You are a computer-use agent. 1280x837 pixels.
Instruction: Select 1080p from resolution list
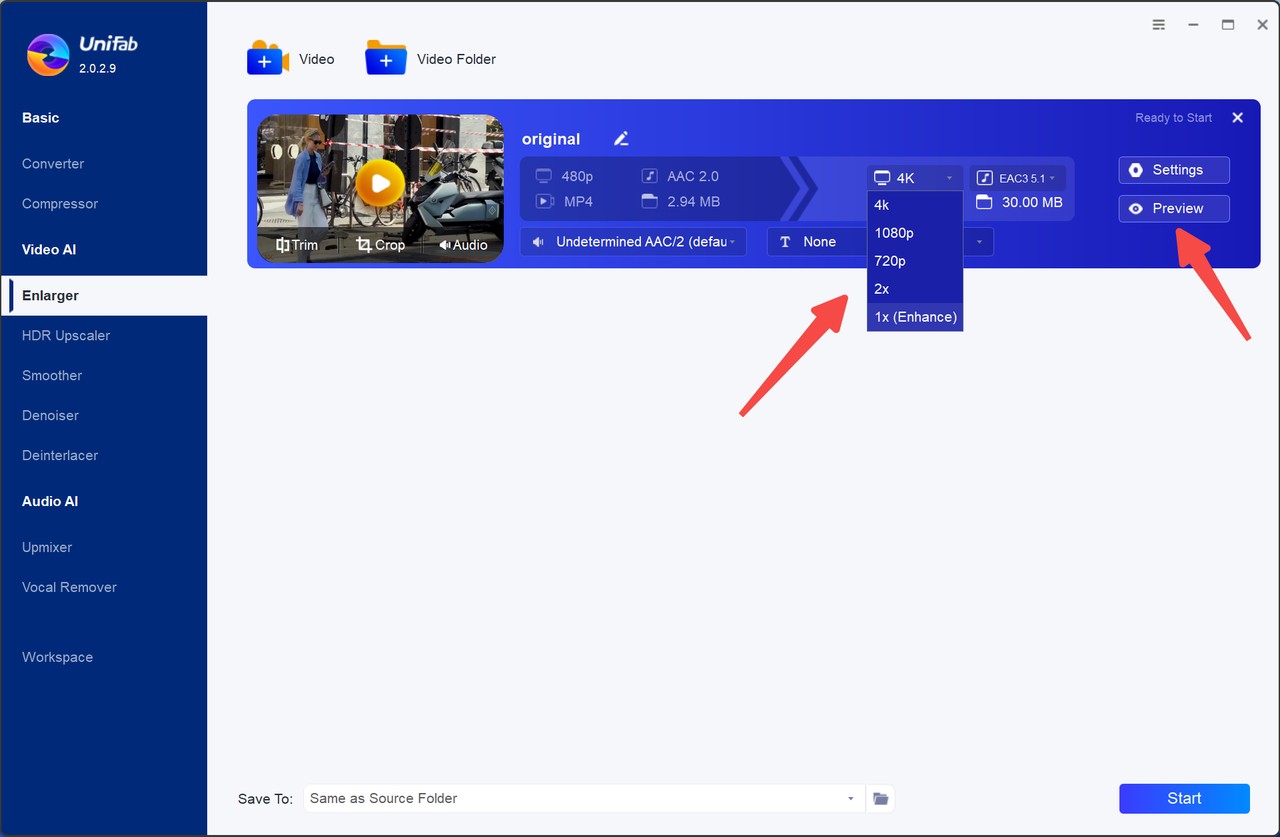(x=894, y=233)
